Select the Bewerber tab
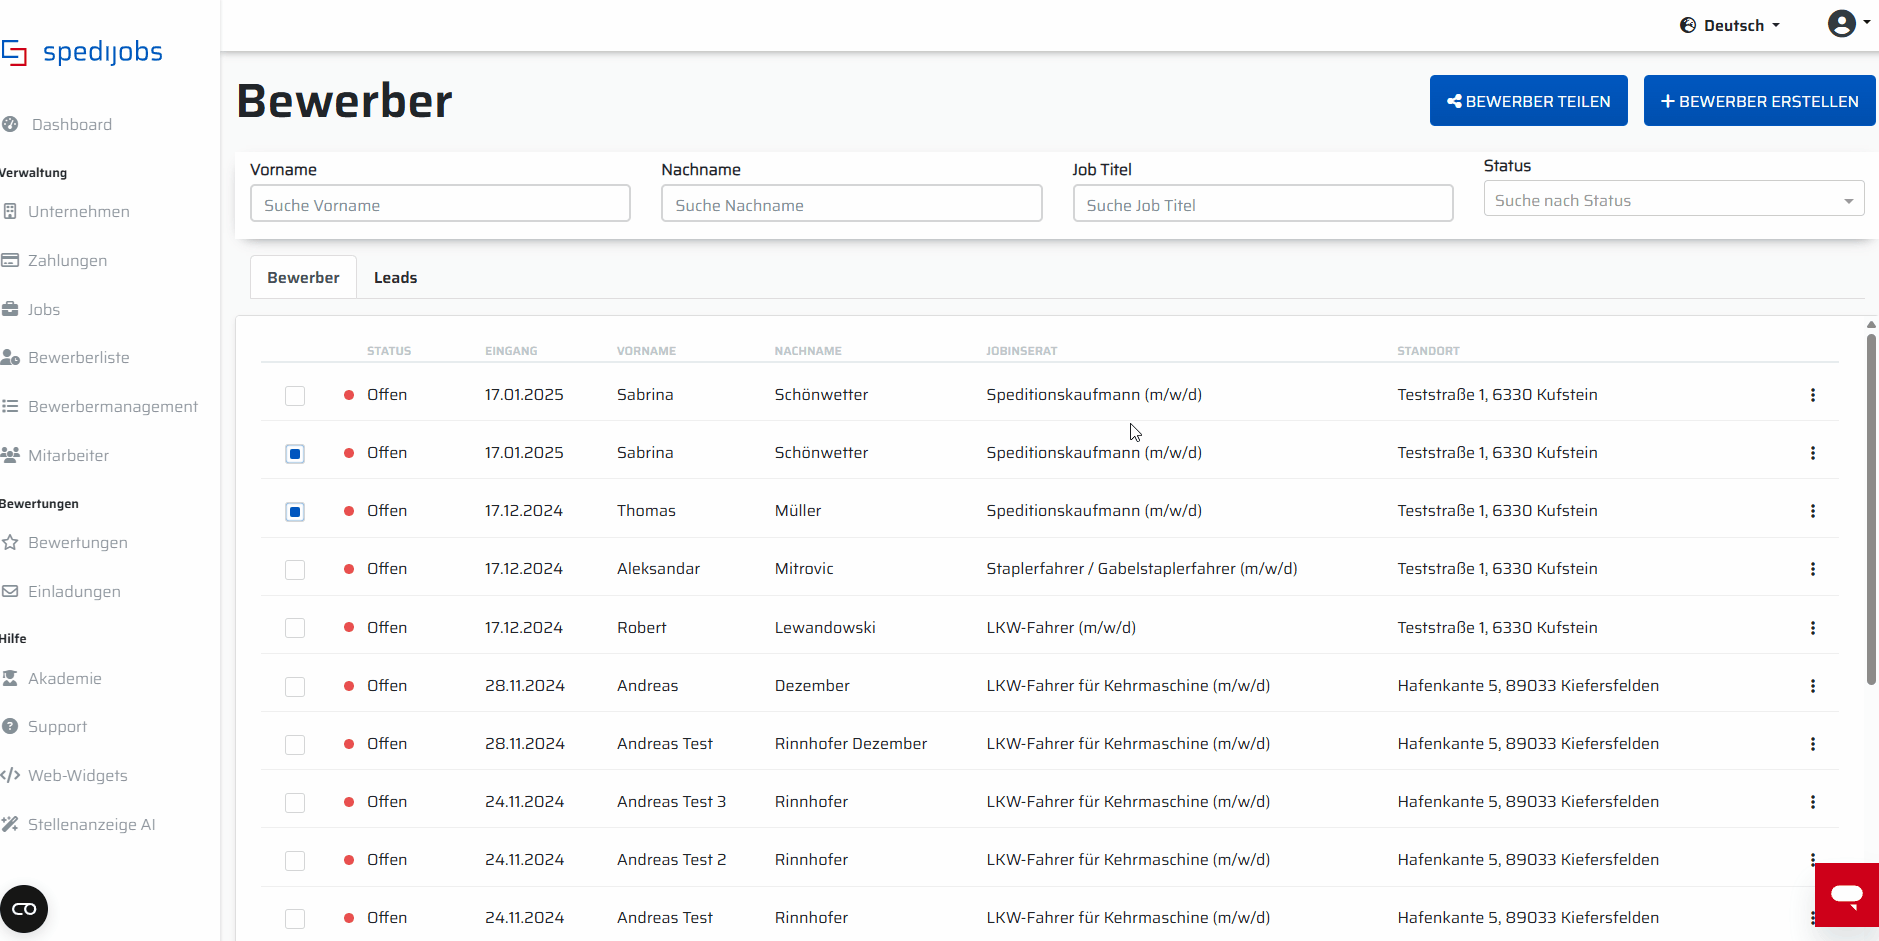Image resolution: width=1879 pixels, height=941 pixels. pyautogui.click(x=303, y=278)
